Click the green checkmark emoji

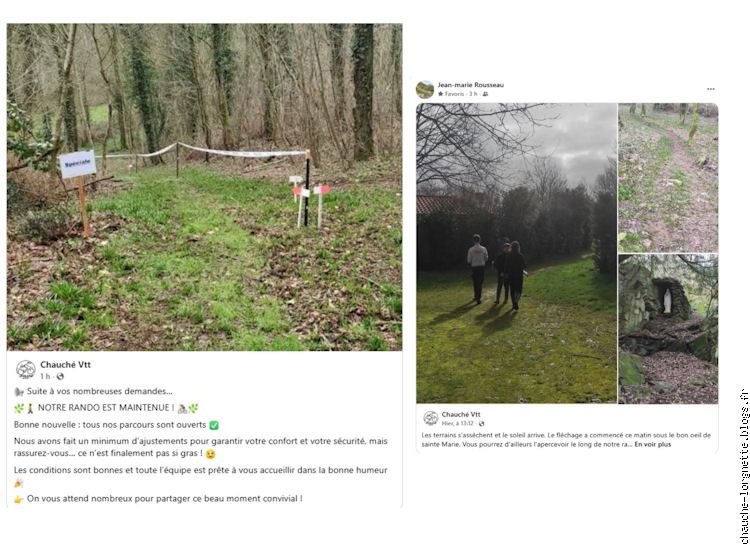coord(214,425)
